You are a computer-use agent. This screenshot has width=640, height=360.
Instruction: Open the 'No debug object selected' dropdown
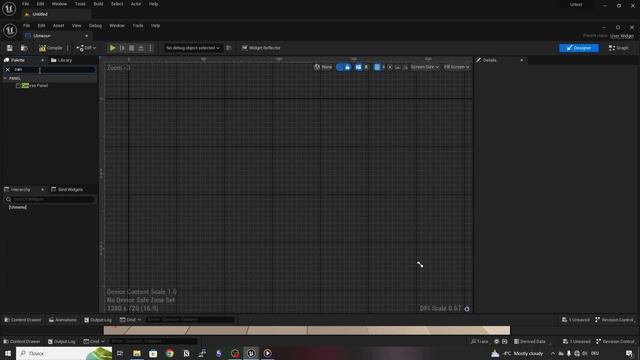pos(193,48)
